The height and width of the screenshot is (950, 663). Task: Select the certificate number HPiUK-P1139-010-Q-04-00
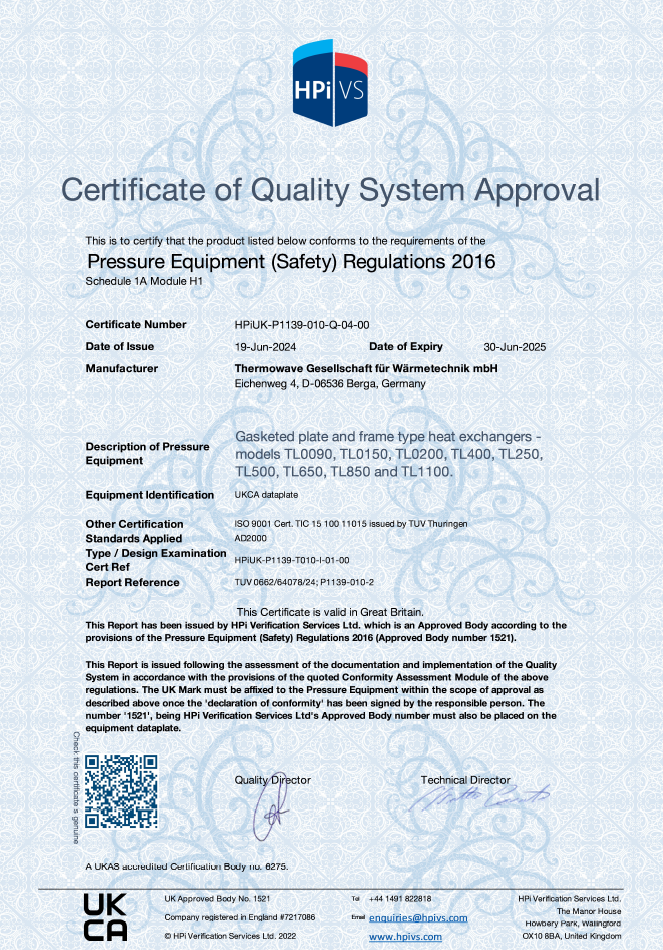302,325
